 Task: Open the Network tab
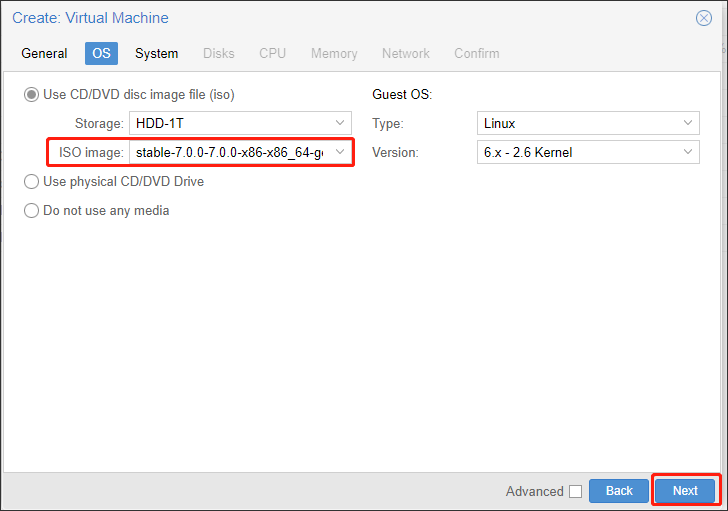[x=405, y=53]
